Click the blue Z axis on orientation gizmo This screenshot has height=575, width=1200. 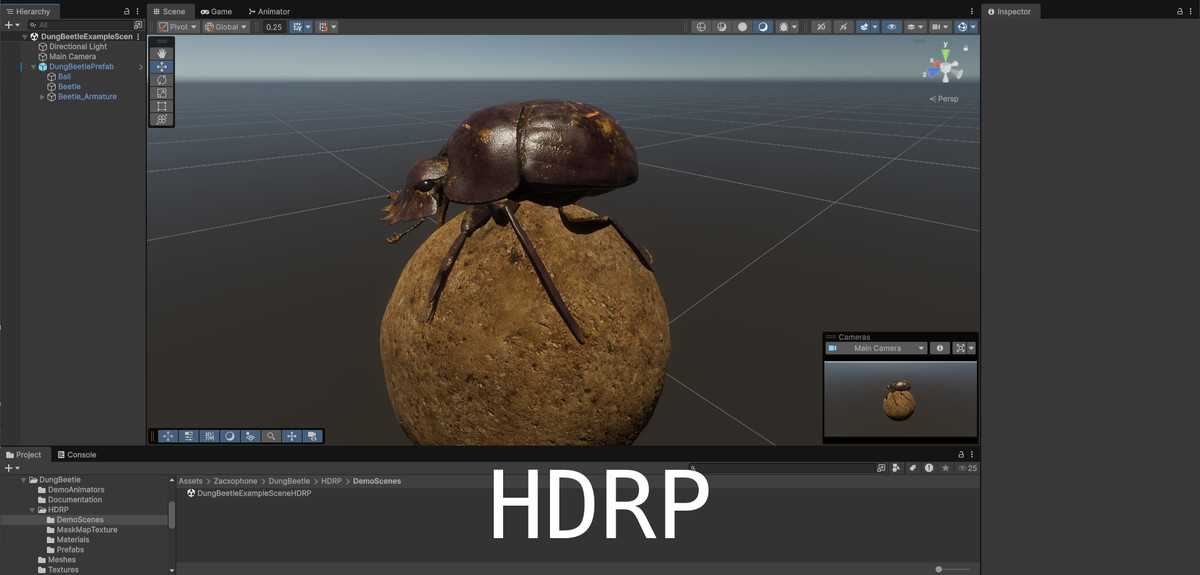coord(934,74)
